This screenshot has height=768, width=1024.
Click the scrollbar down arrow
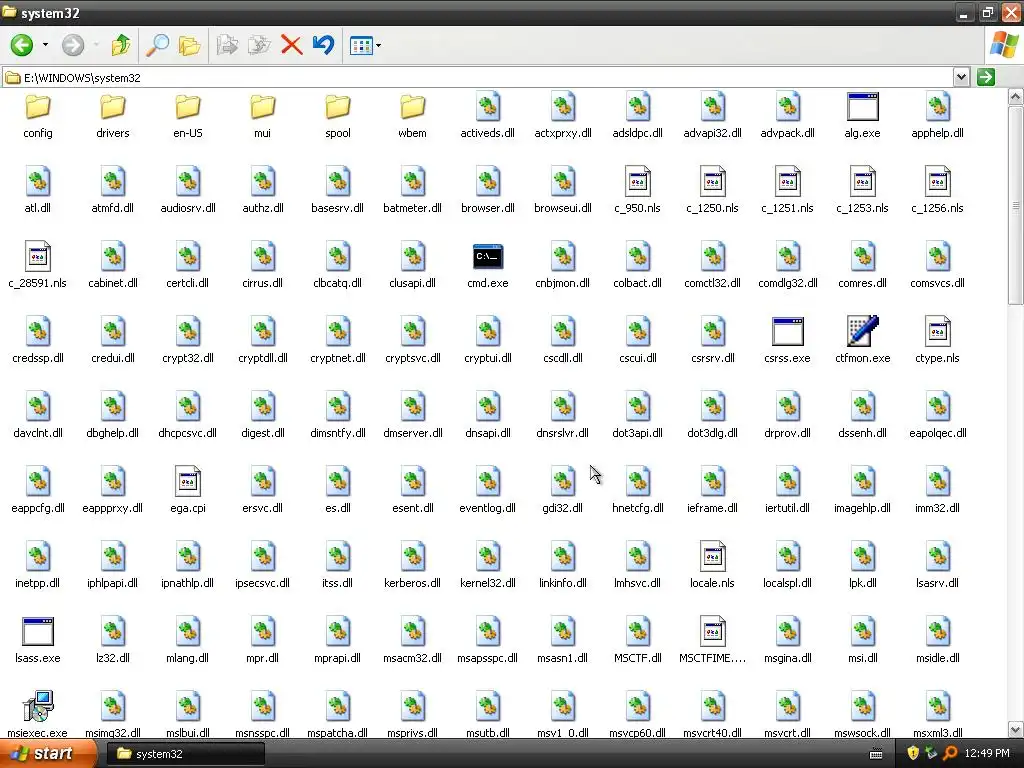click(x=1016, y=729)
